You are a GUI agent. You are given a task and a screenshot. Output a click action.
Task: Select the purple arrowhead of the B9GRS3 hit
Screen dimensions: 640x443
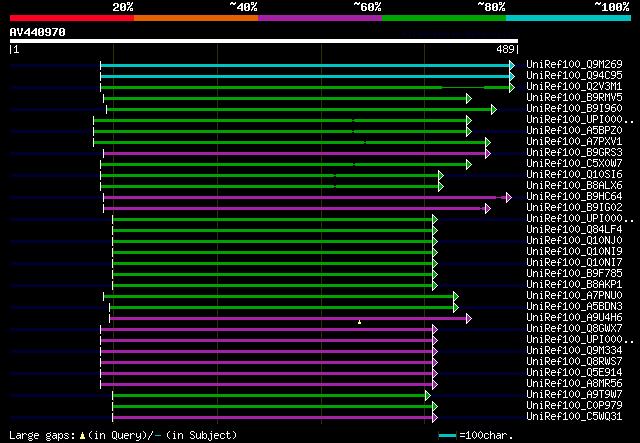(x=488, y=154)
